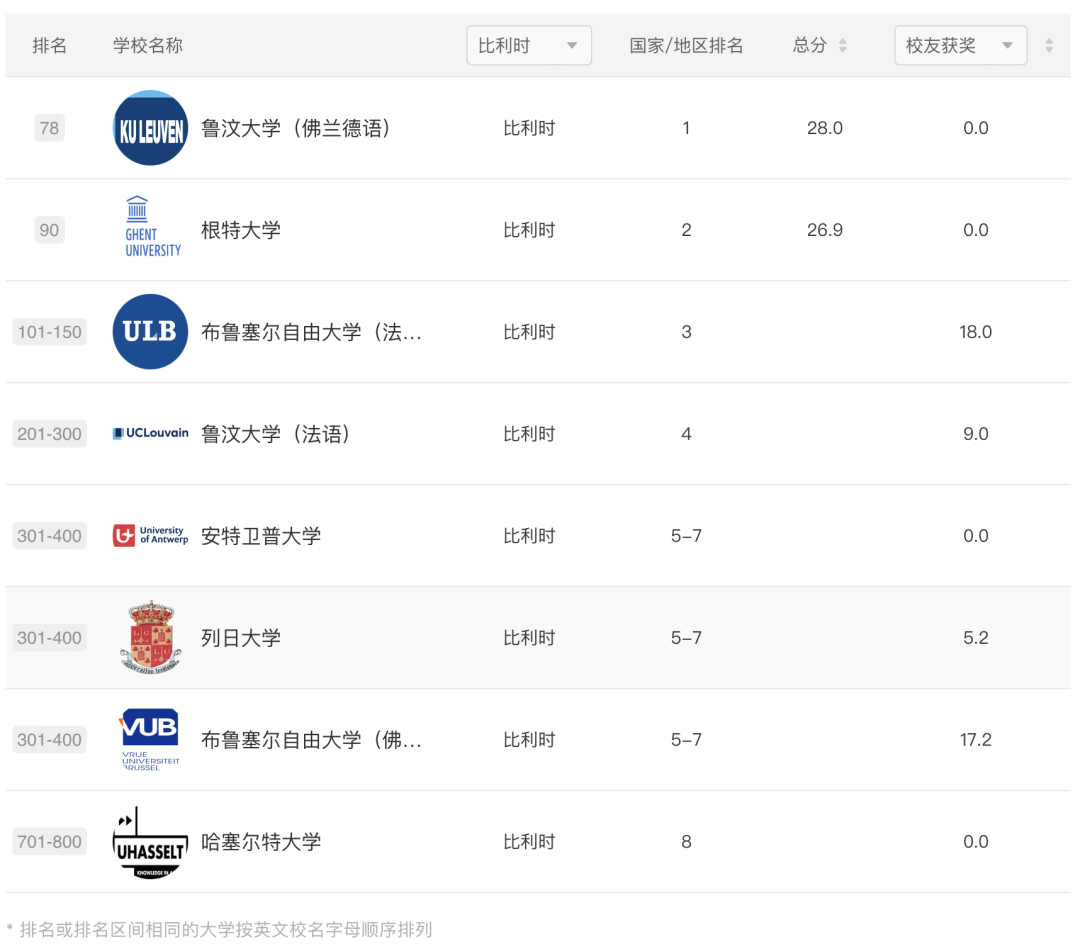
Task: Open 列日大学 school link
Action: 241,638
